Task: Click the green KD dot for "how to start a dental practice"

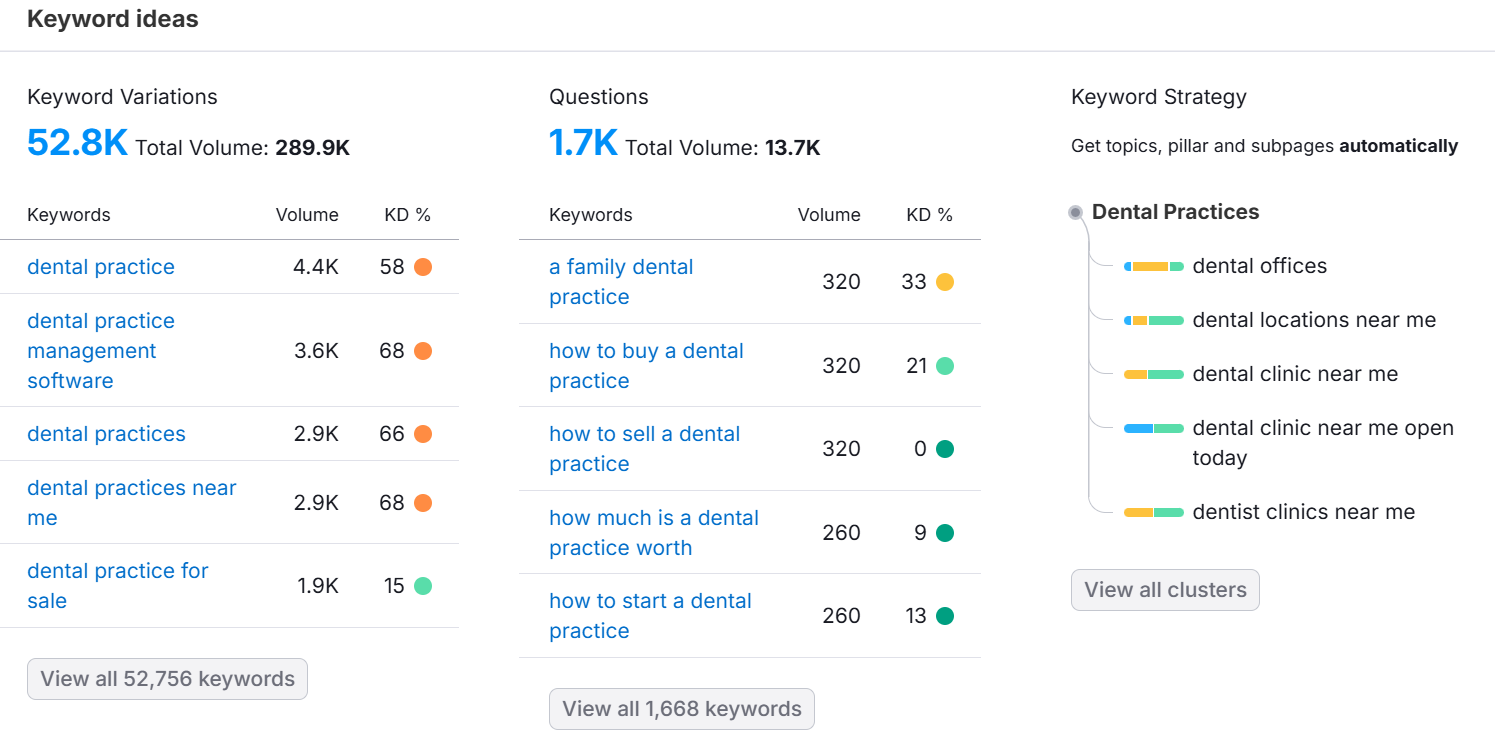Action: click(x=944, y=615)
